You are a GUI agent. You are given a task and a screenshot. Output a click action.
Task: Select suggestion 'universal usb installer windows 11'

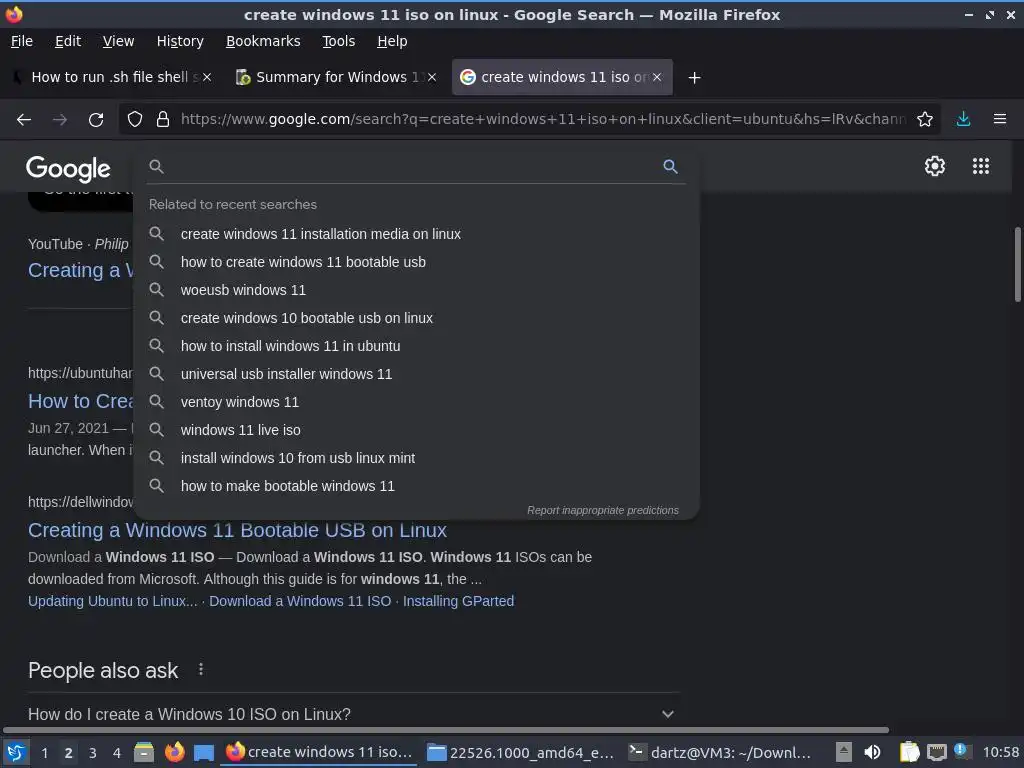(416, 374)
